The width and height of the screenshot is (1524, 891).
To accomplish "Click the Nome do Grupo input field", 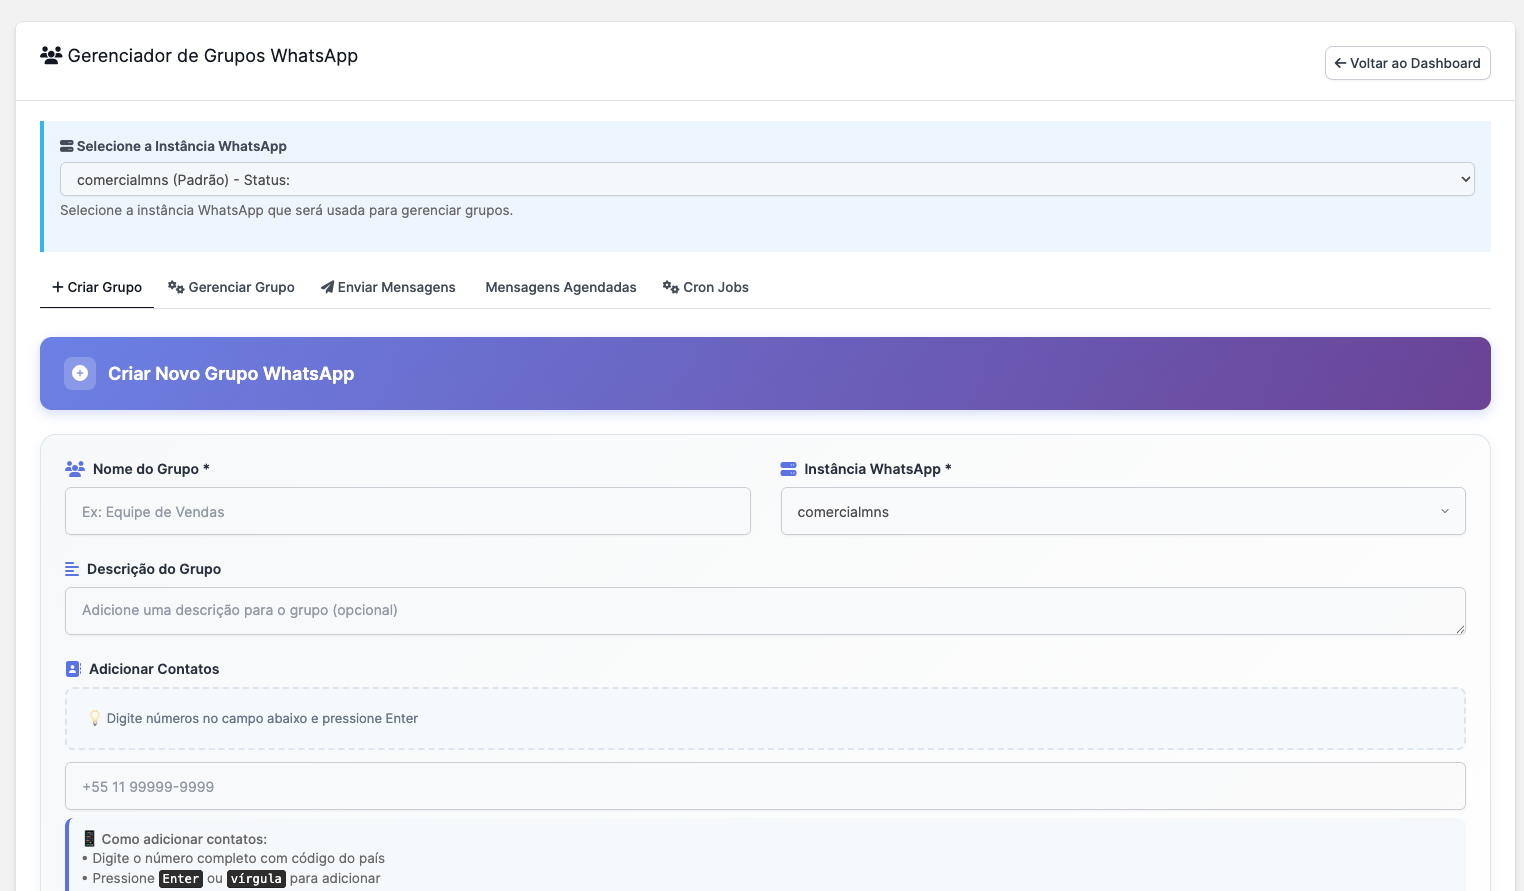I will [x=407, y=511].
